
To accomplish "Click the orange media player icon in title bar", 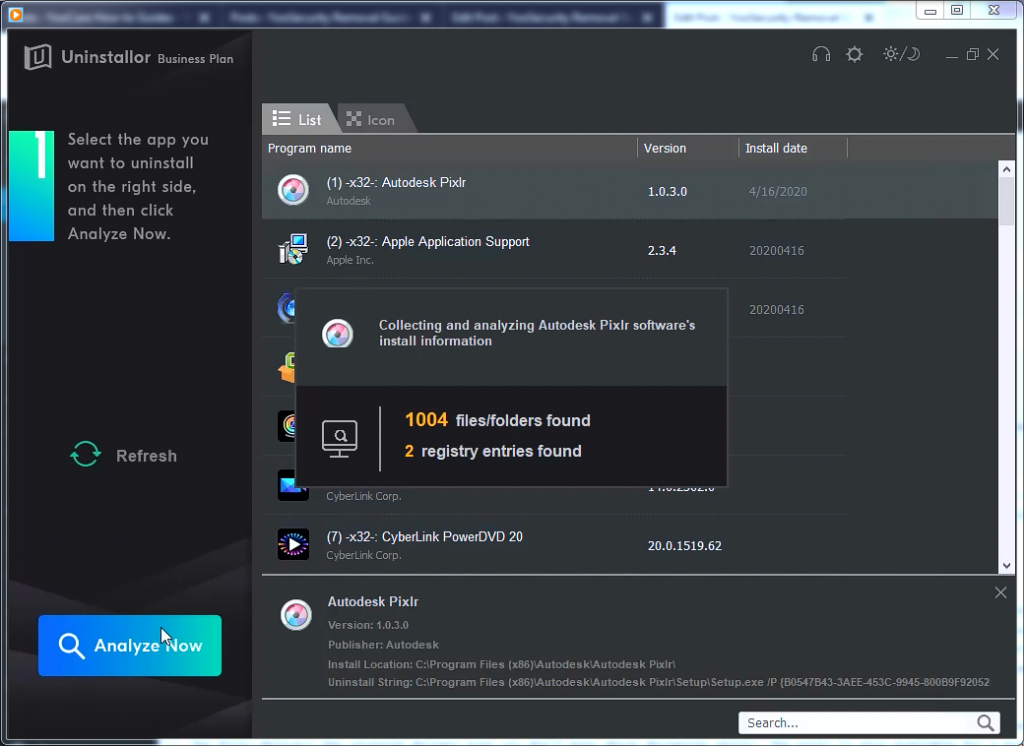I will (16, 14).
